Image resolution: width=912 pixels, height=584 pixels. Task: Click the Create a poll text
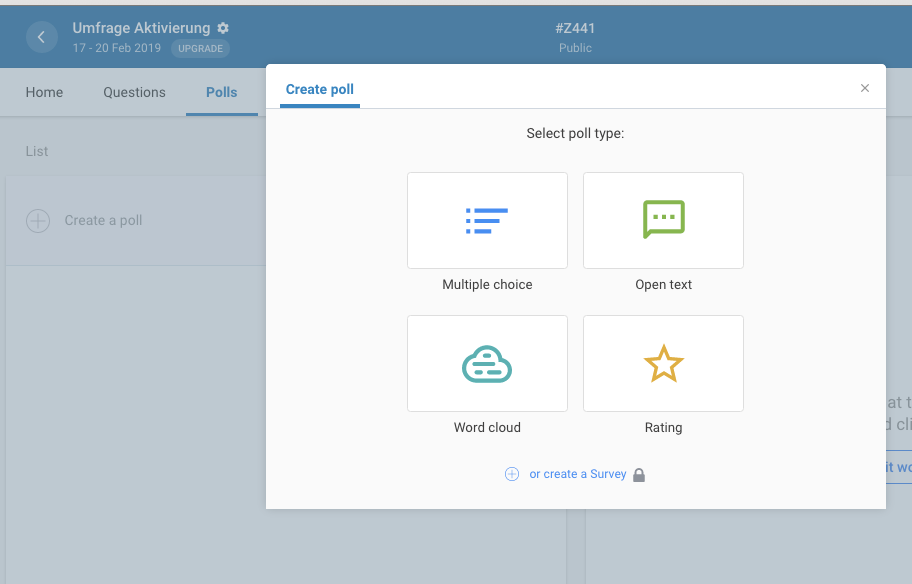(103, 220)
